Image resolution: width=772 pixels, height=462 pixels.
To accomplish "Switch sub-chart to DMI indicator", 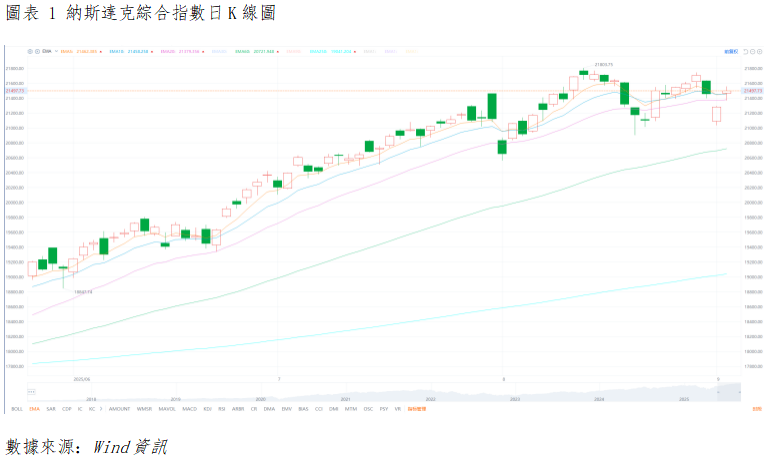I will pos(334,409).
